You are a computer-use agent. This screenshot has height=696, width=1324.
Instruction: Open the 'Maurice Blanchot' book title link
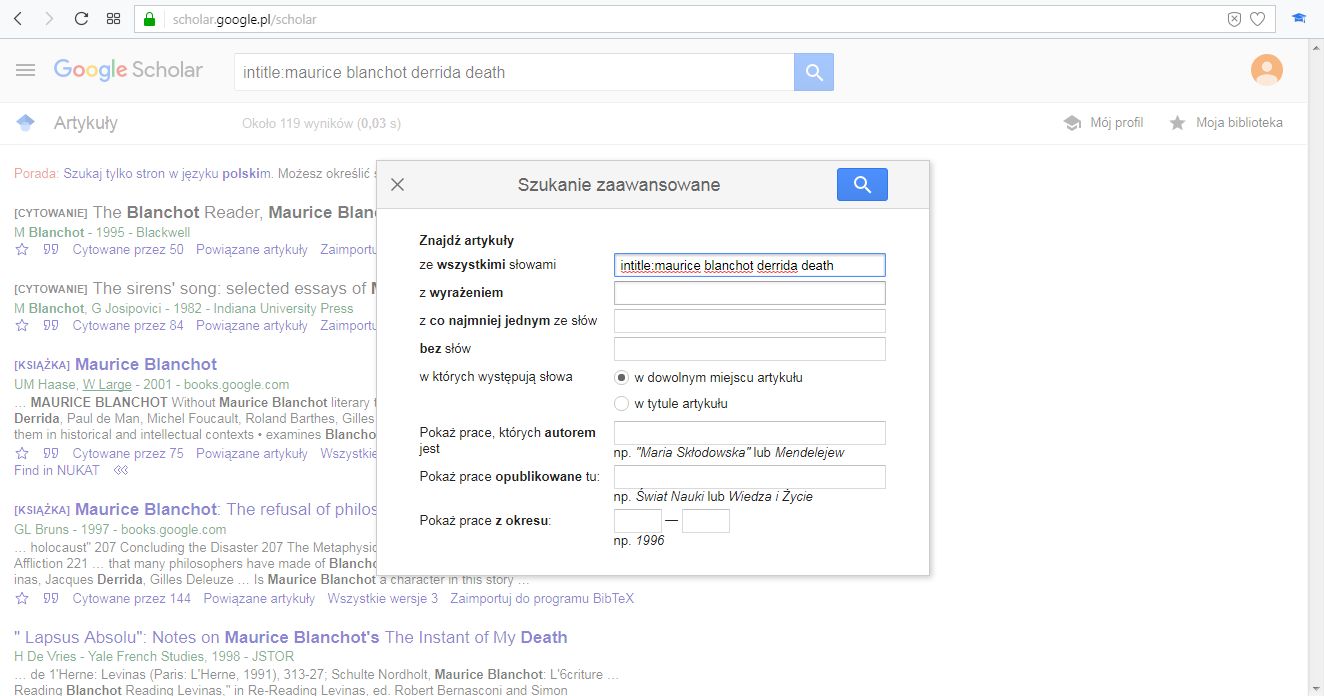(x=146, y=364)
